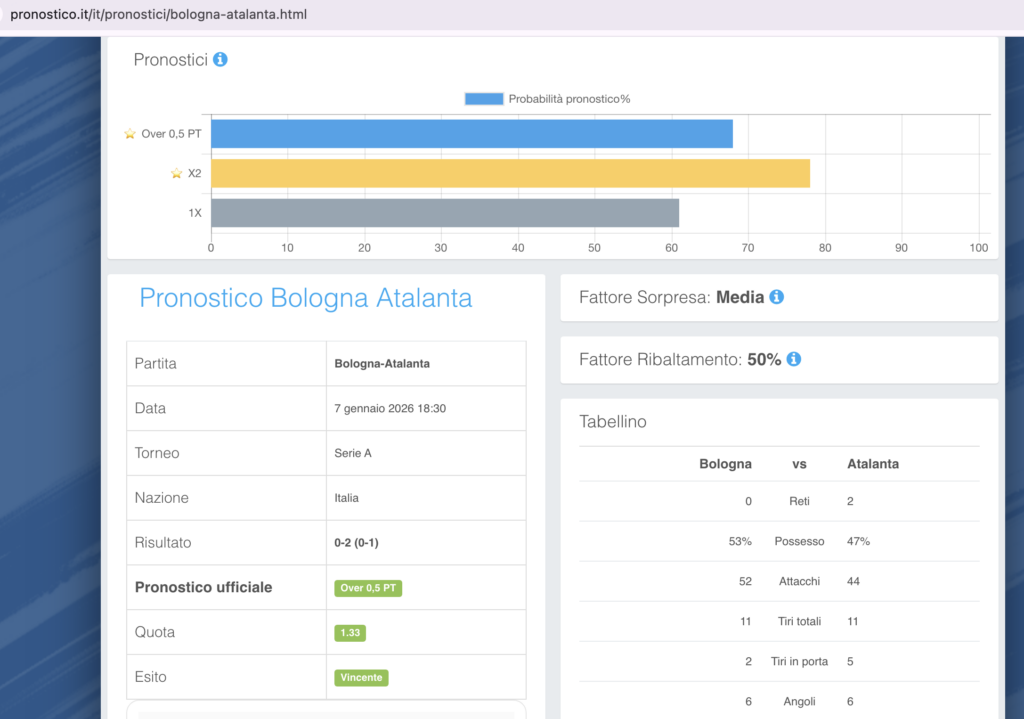Select the star icon beside X2
The width and height of the screenshot is (1024, 719).
tap(177, 174)
